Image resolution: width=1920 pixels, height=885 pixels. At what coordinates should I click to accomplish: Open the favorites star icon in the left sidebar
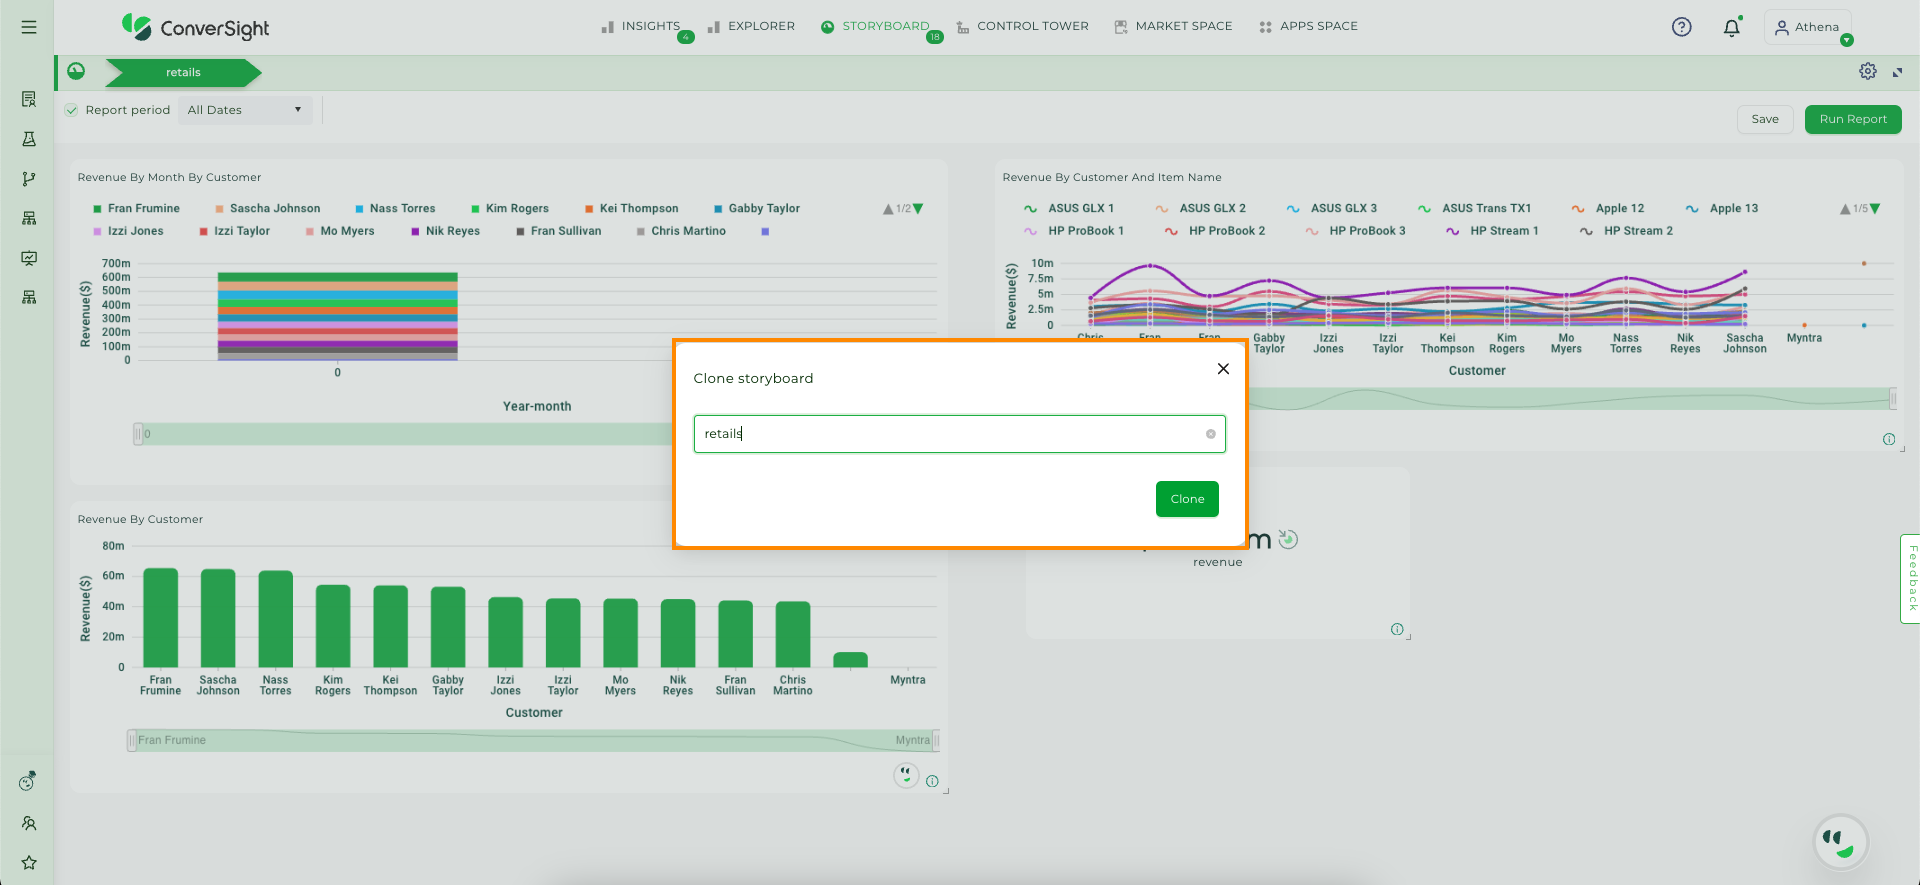29,862
